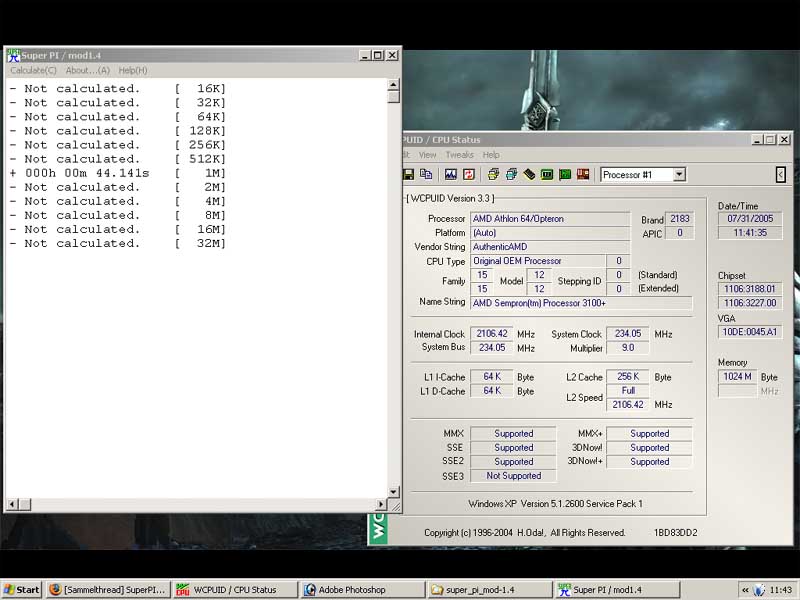This screenshot has width=800, height=600.
Task: Open About...(A) menu in Super PI
Action: pos(87,70)
